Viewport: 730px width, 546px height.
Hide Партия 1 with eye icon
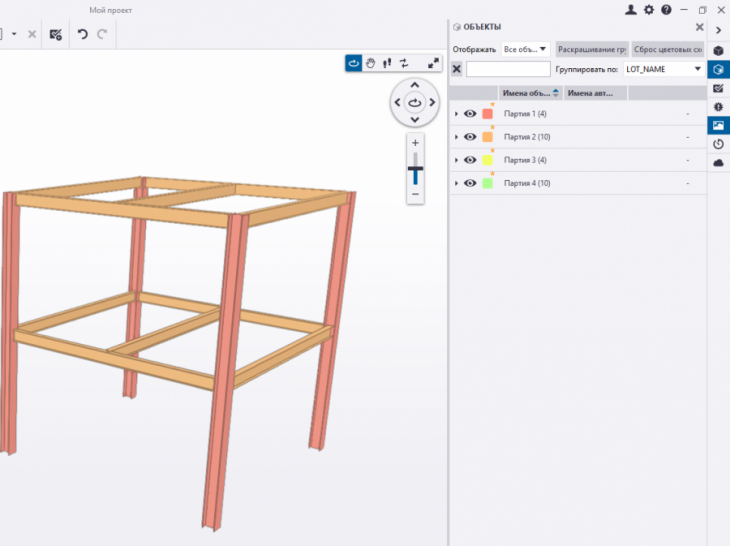pos(470,114)
